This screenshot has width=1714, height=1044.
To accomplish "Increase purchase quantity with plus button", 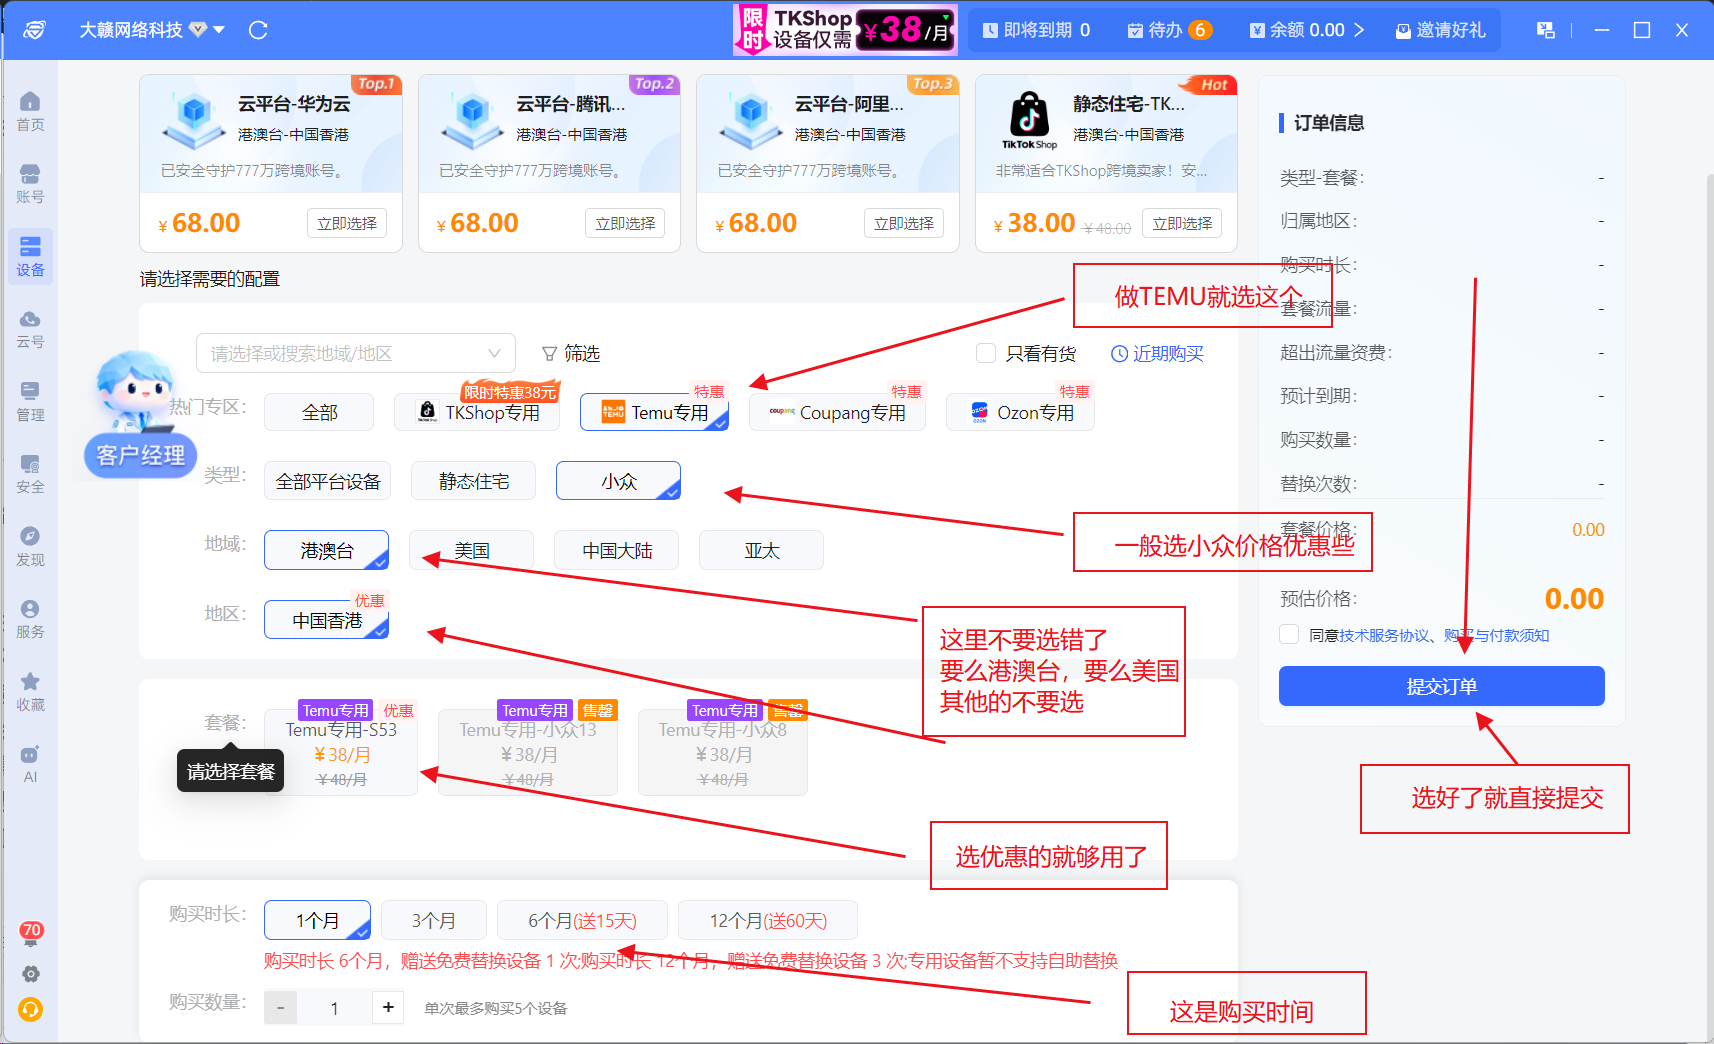I will pos(388,1008).
